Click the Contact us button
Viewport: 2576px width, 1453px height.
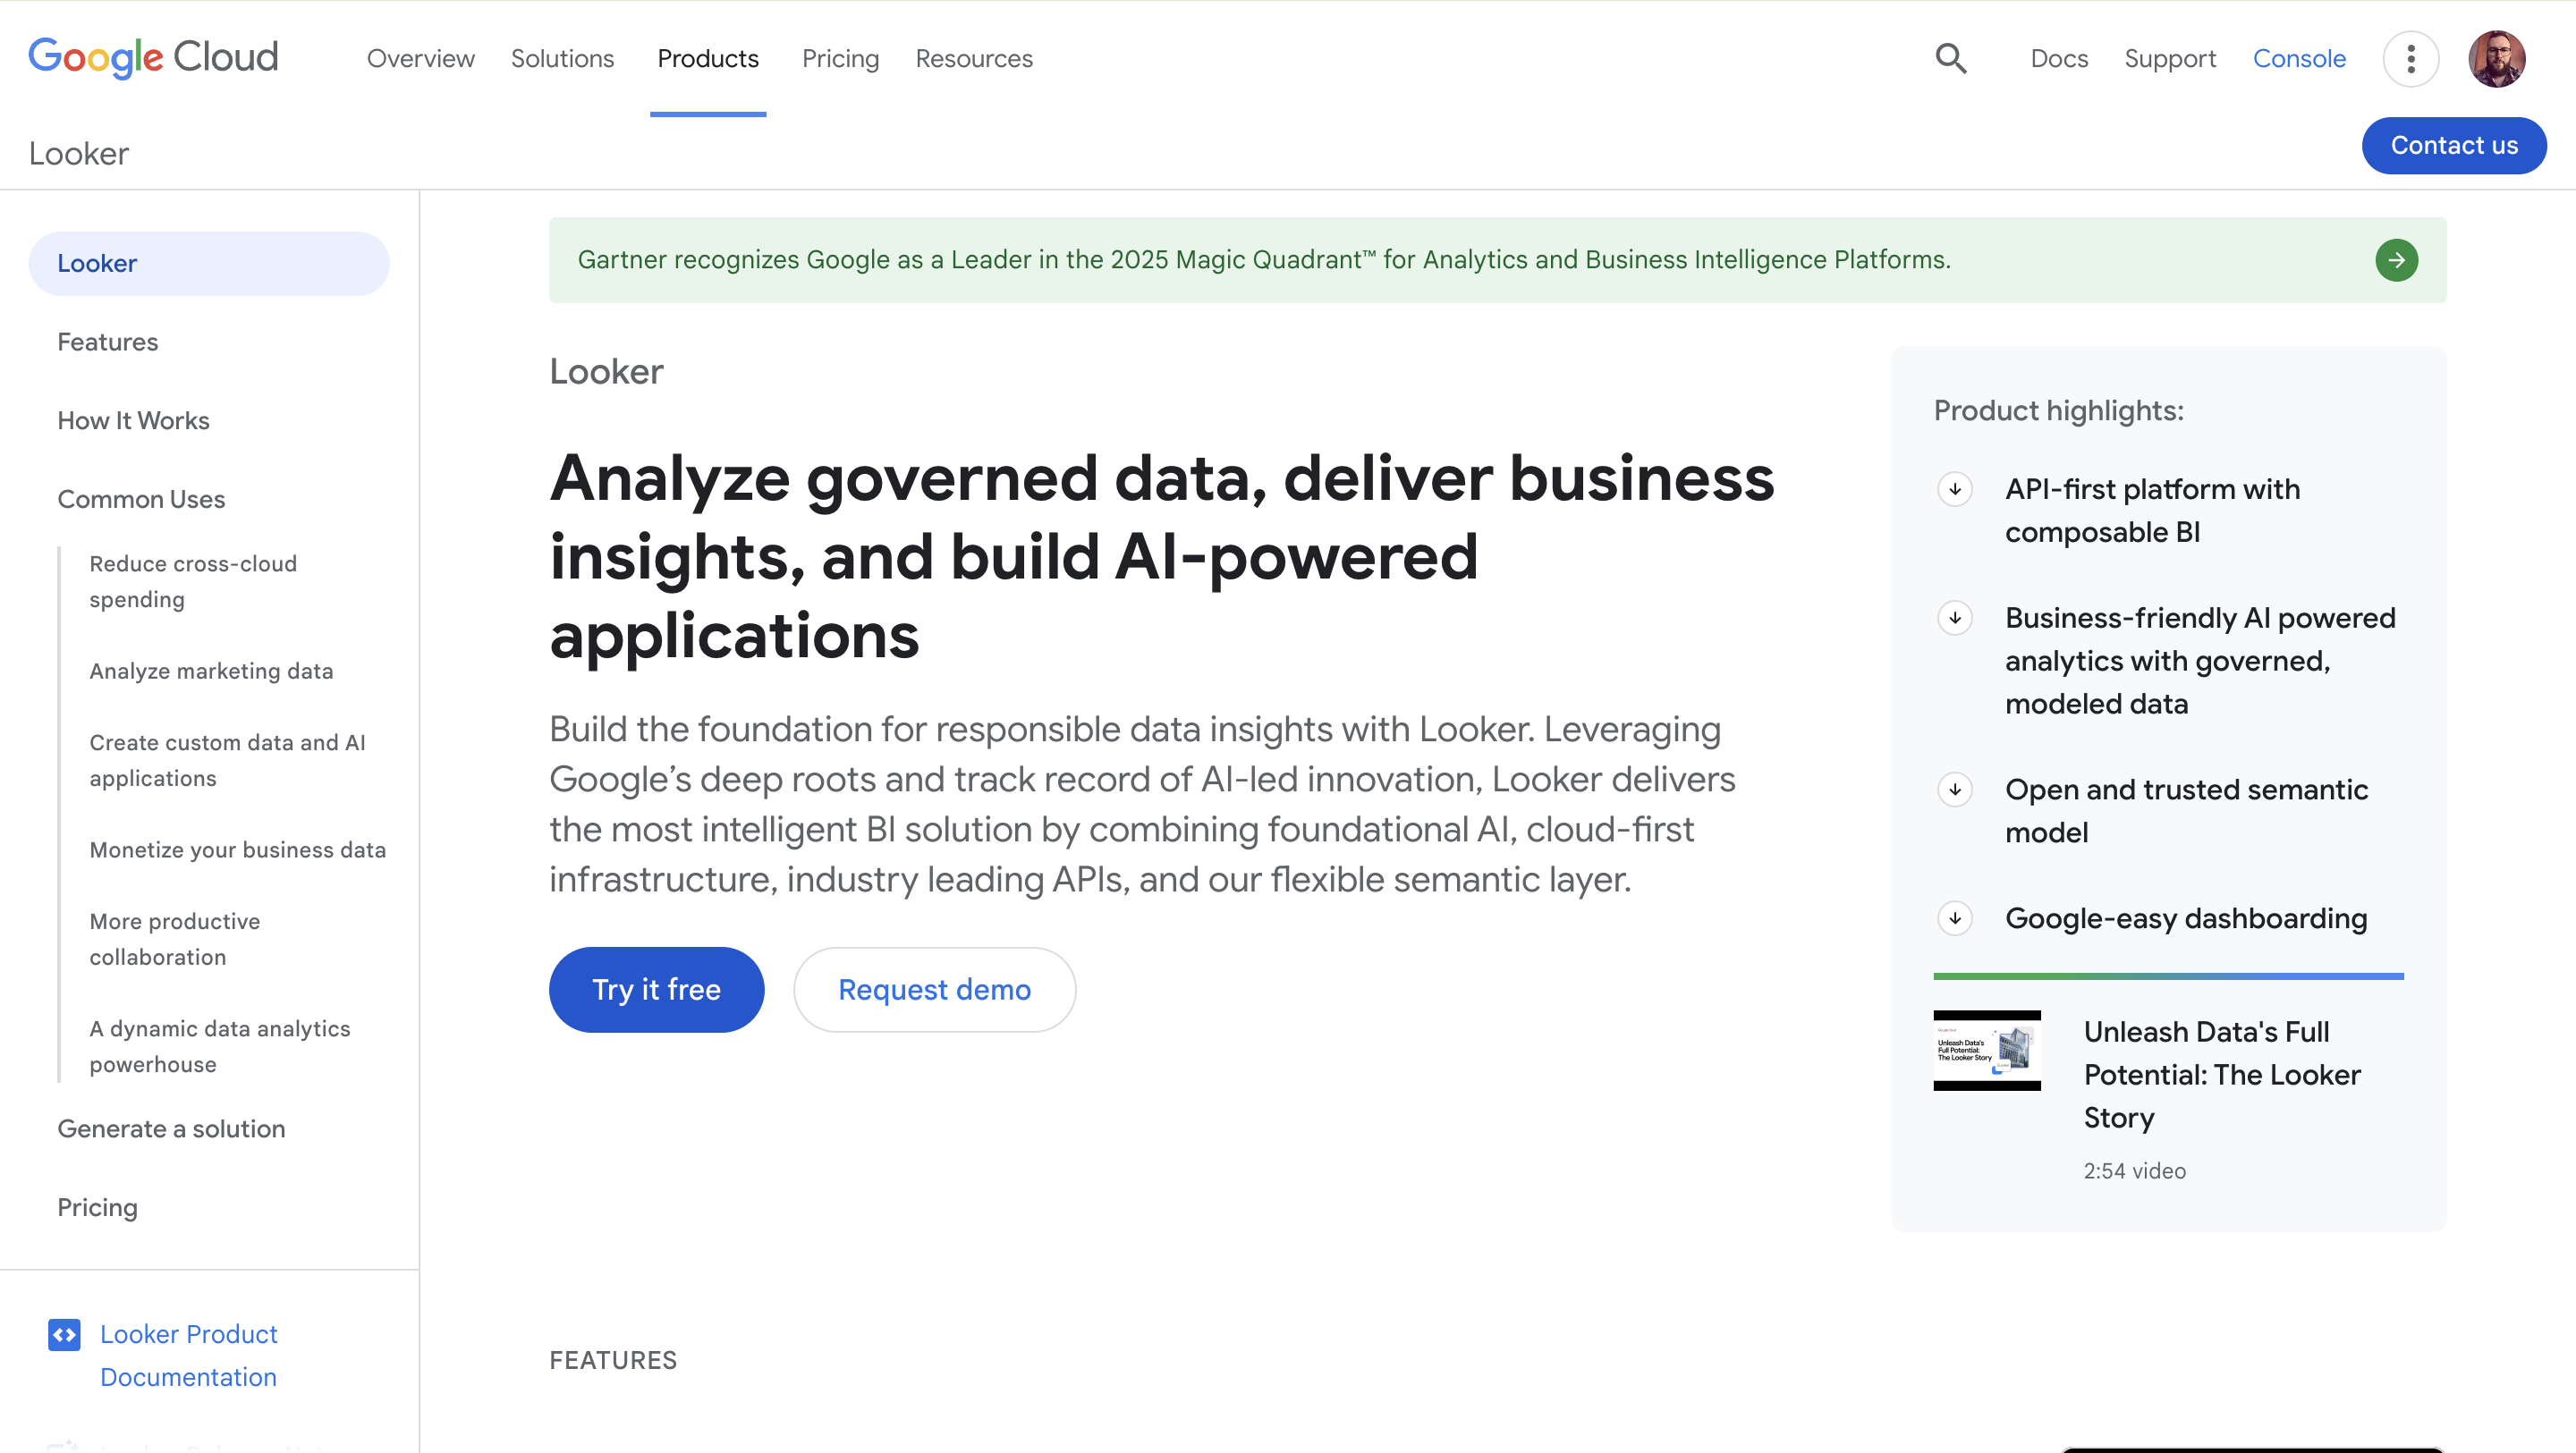coord(2455,145)
